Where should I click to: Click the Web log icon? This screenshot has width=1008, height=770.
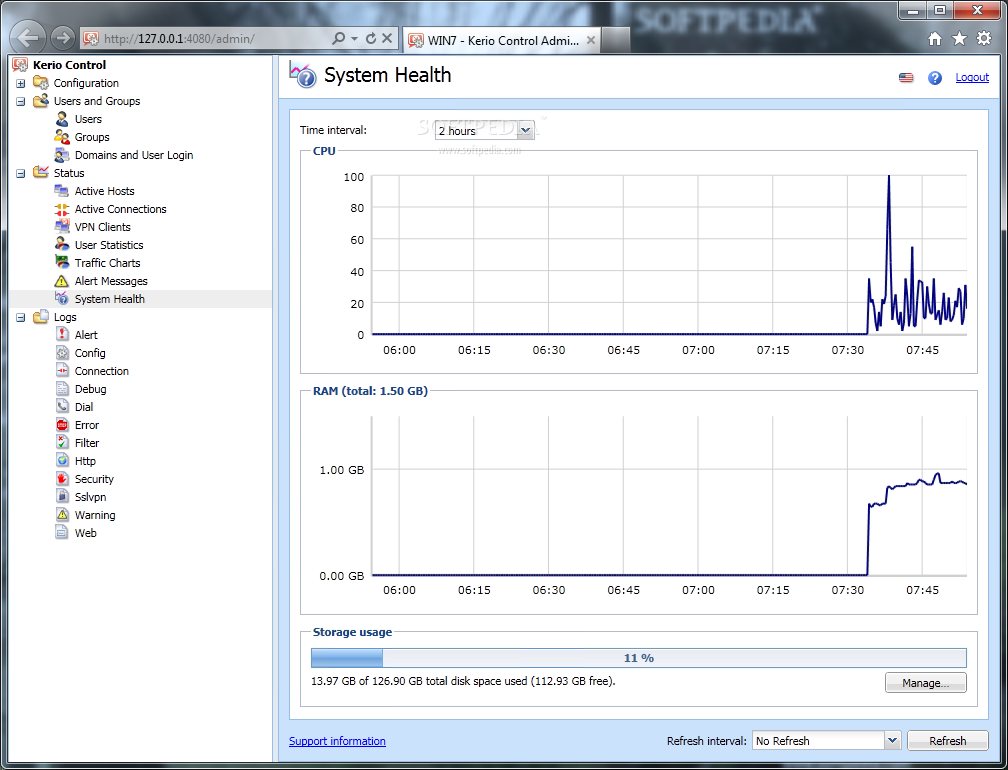[x=62, y=533]
